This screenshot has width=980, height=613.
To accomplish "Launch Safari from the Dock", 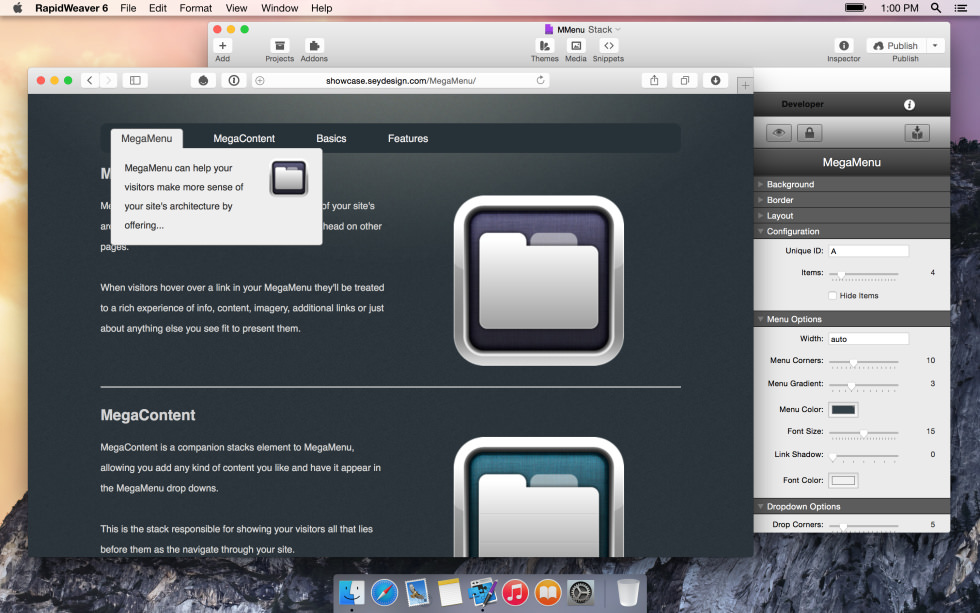I will pos(384,592).
